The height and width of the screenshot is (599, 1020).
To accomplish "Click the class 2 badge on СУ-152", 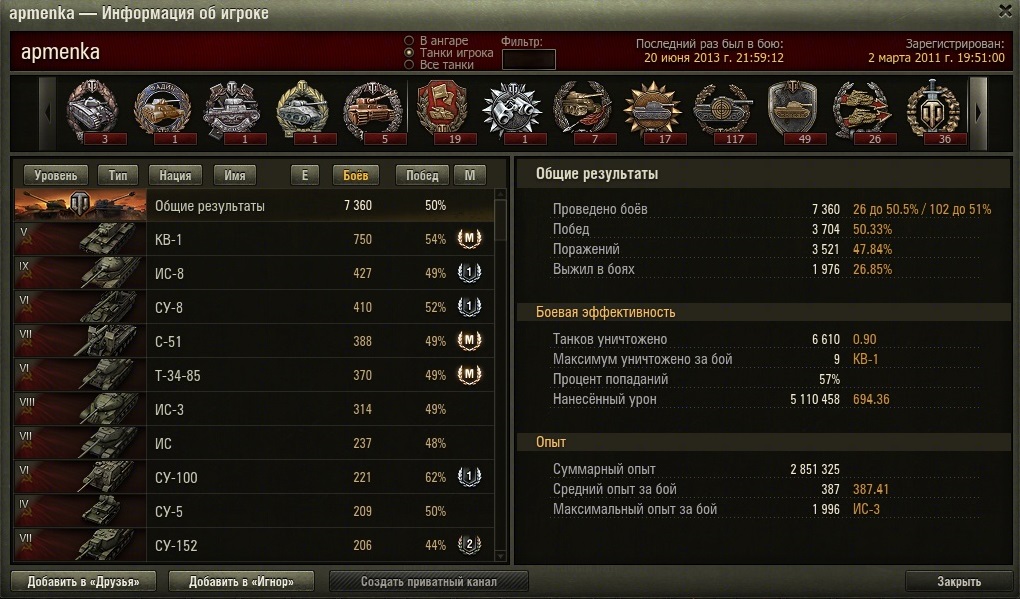I will [469, 544].
